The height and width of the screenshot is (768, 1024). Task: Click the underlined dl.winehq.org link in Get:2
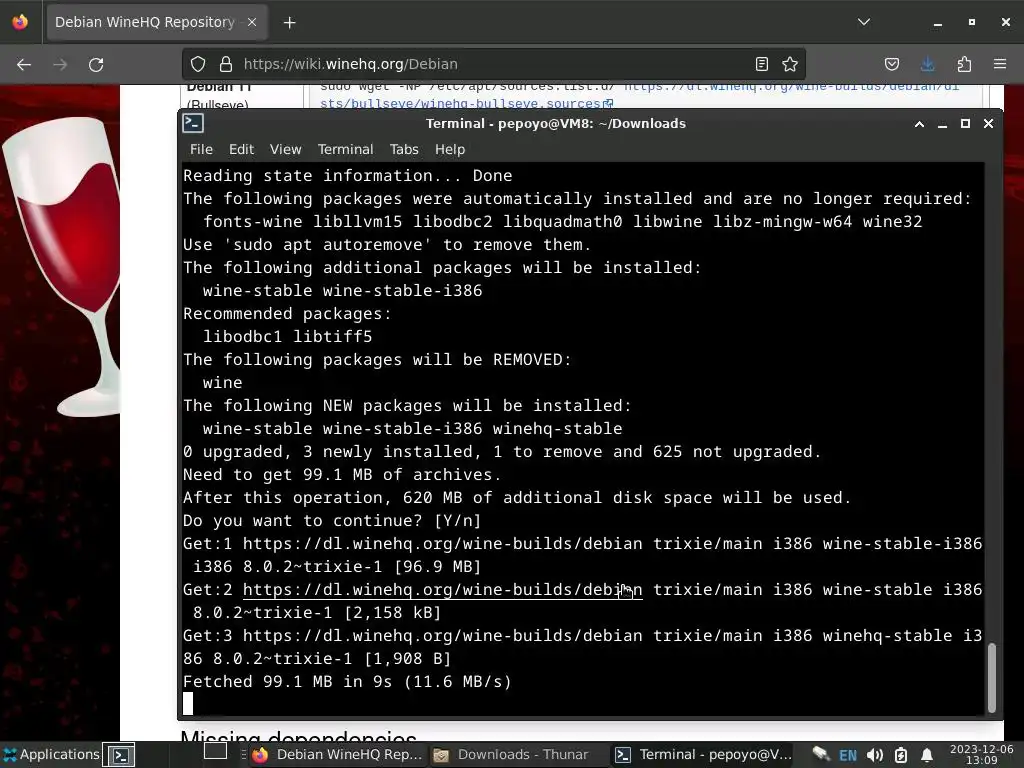pyautogui.click(x=443, y=590)
